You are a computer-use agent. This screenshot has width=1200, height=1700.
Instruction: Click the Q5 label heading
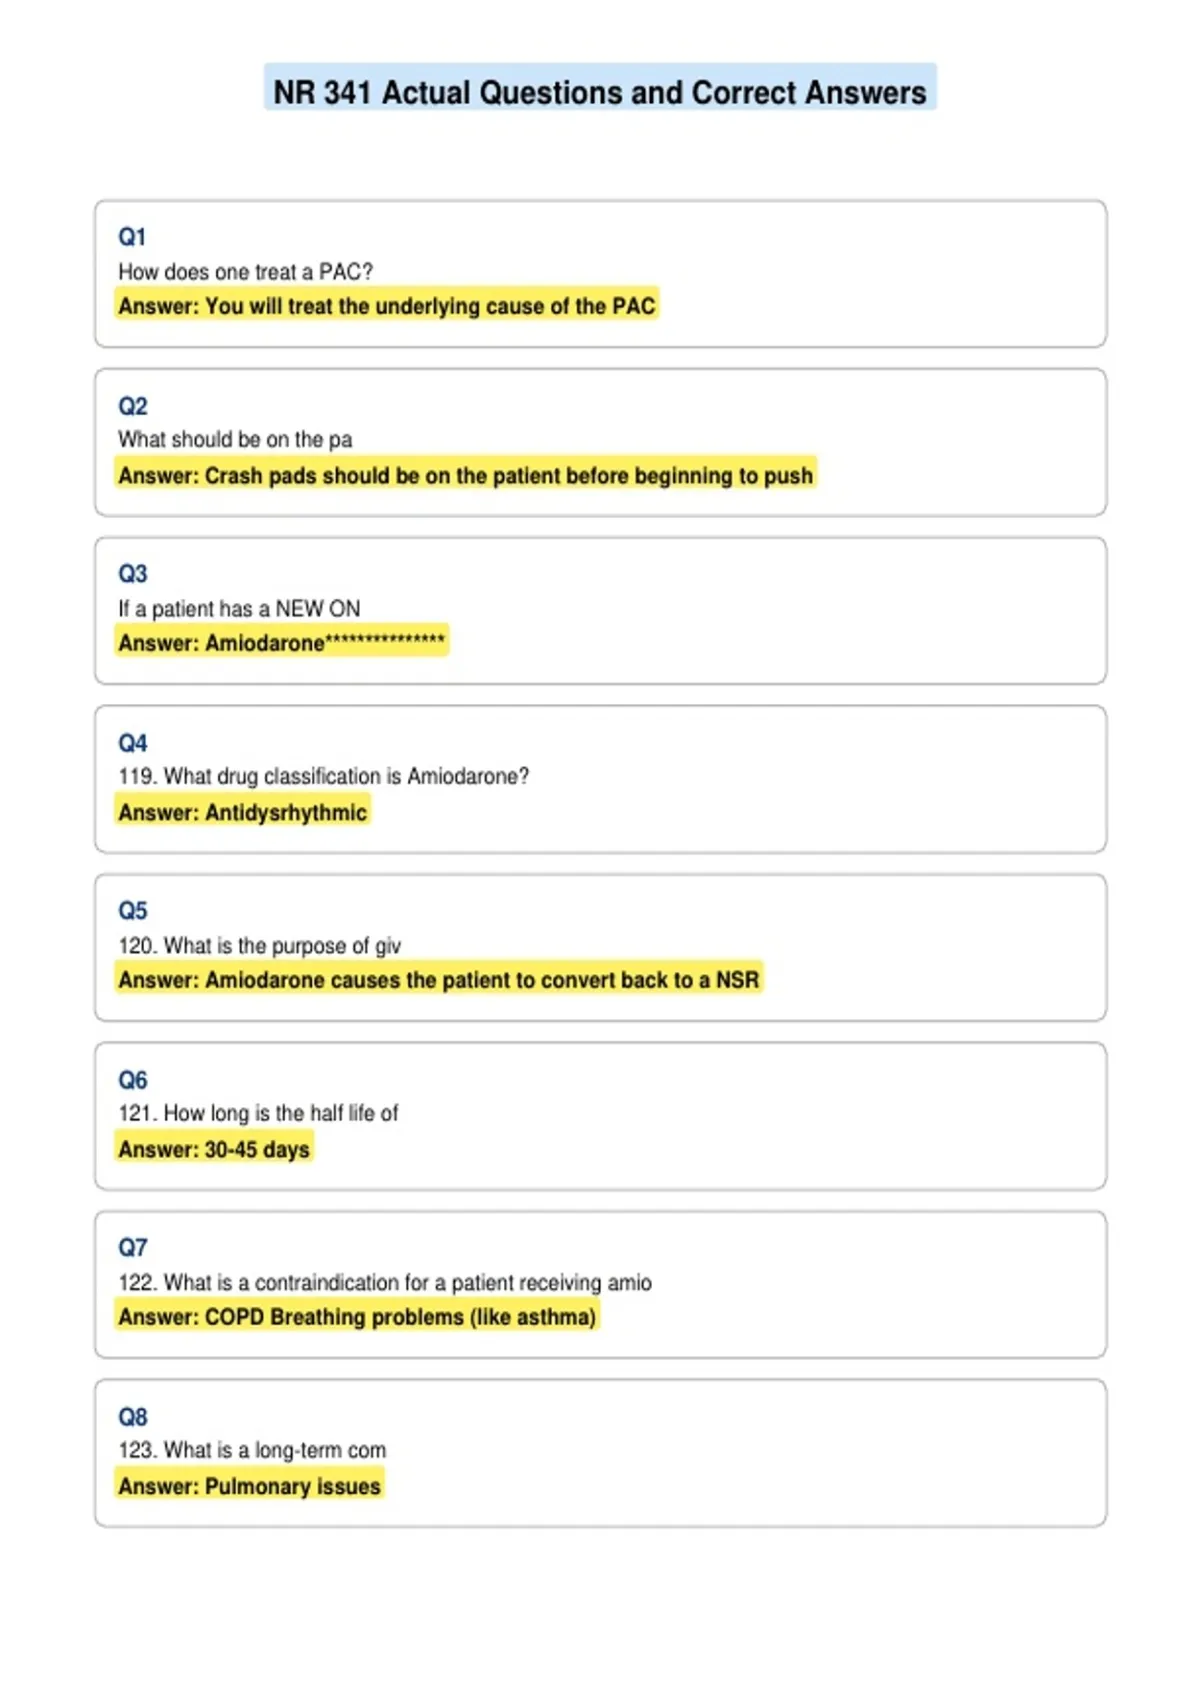click(132, 911)
